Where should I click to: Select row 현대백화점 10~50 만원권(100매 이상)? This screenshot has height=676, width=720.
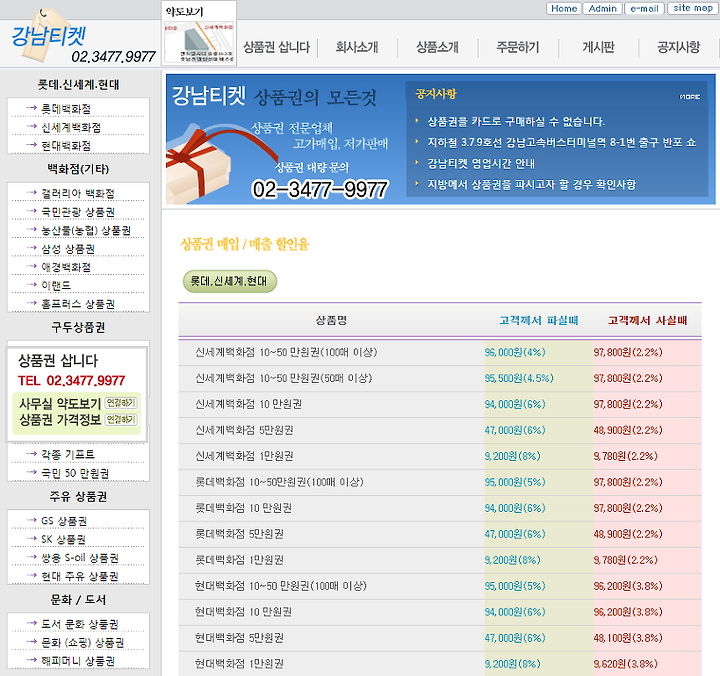point(440,586)
